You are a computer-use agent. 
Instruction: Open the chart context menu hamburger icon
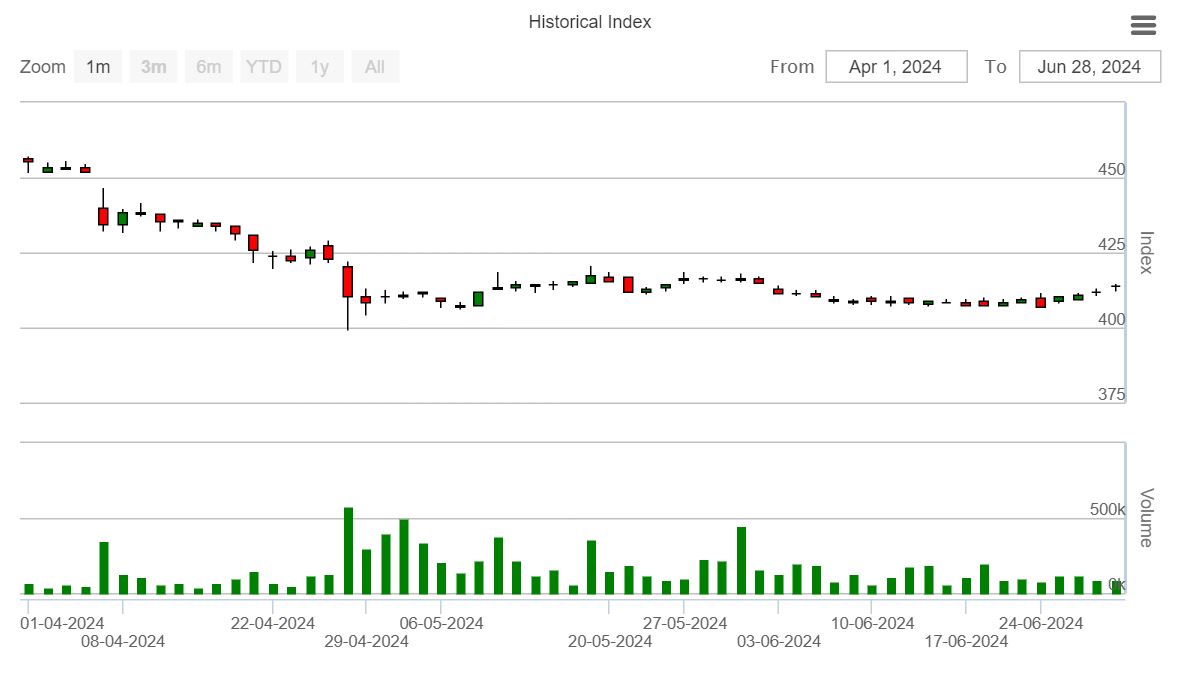click(1143, 26)
